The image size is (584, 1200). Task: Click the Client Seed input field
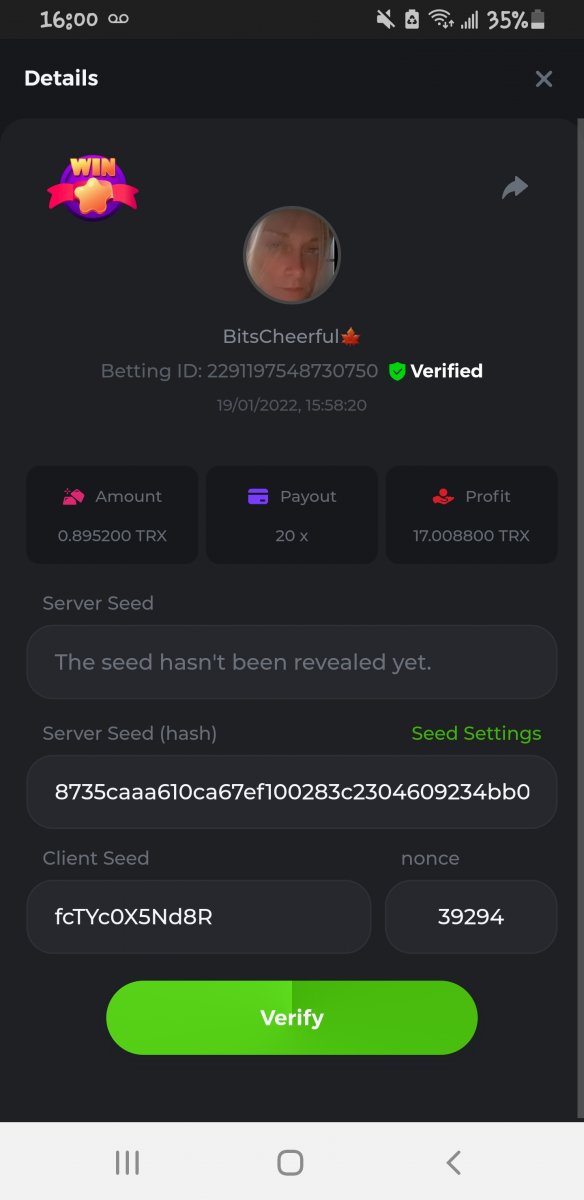pyautogui.click(x=199, y=917)
